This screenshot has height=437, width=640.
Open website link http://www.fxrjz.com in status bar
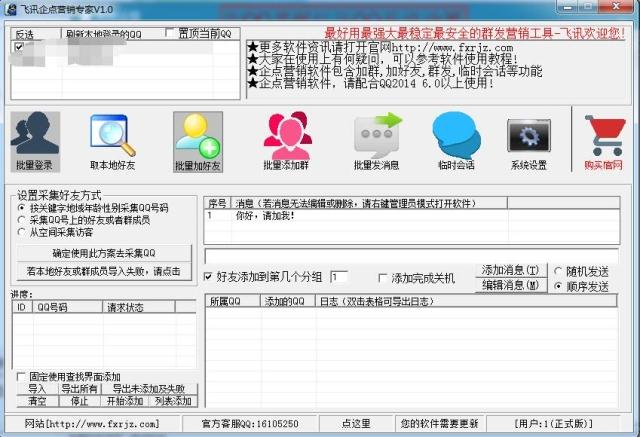(x=92, y=424)
